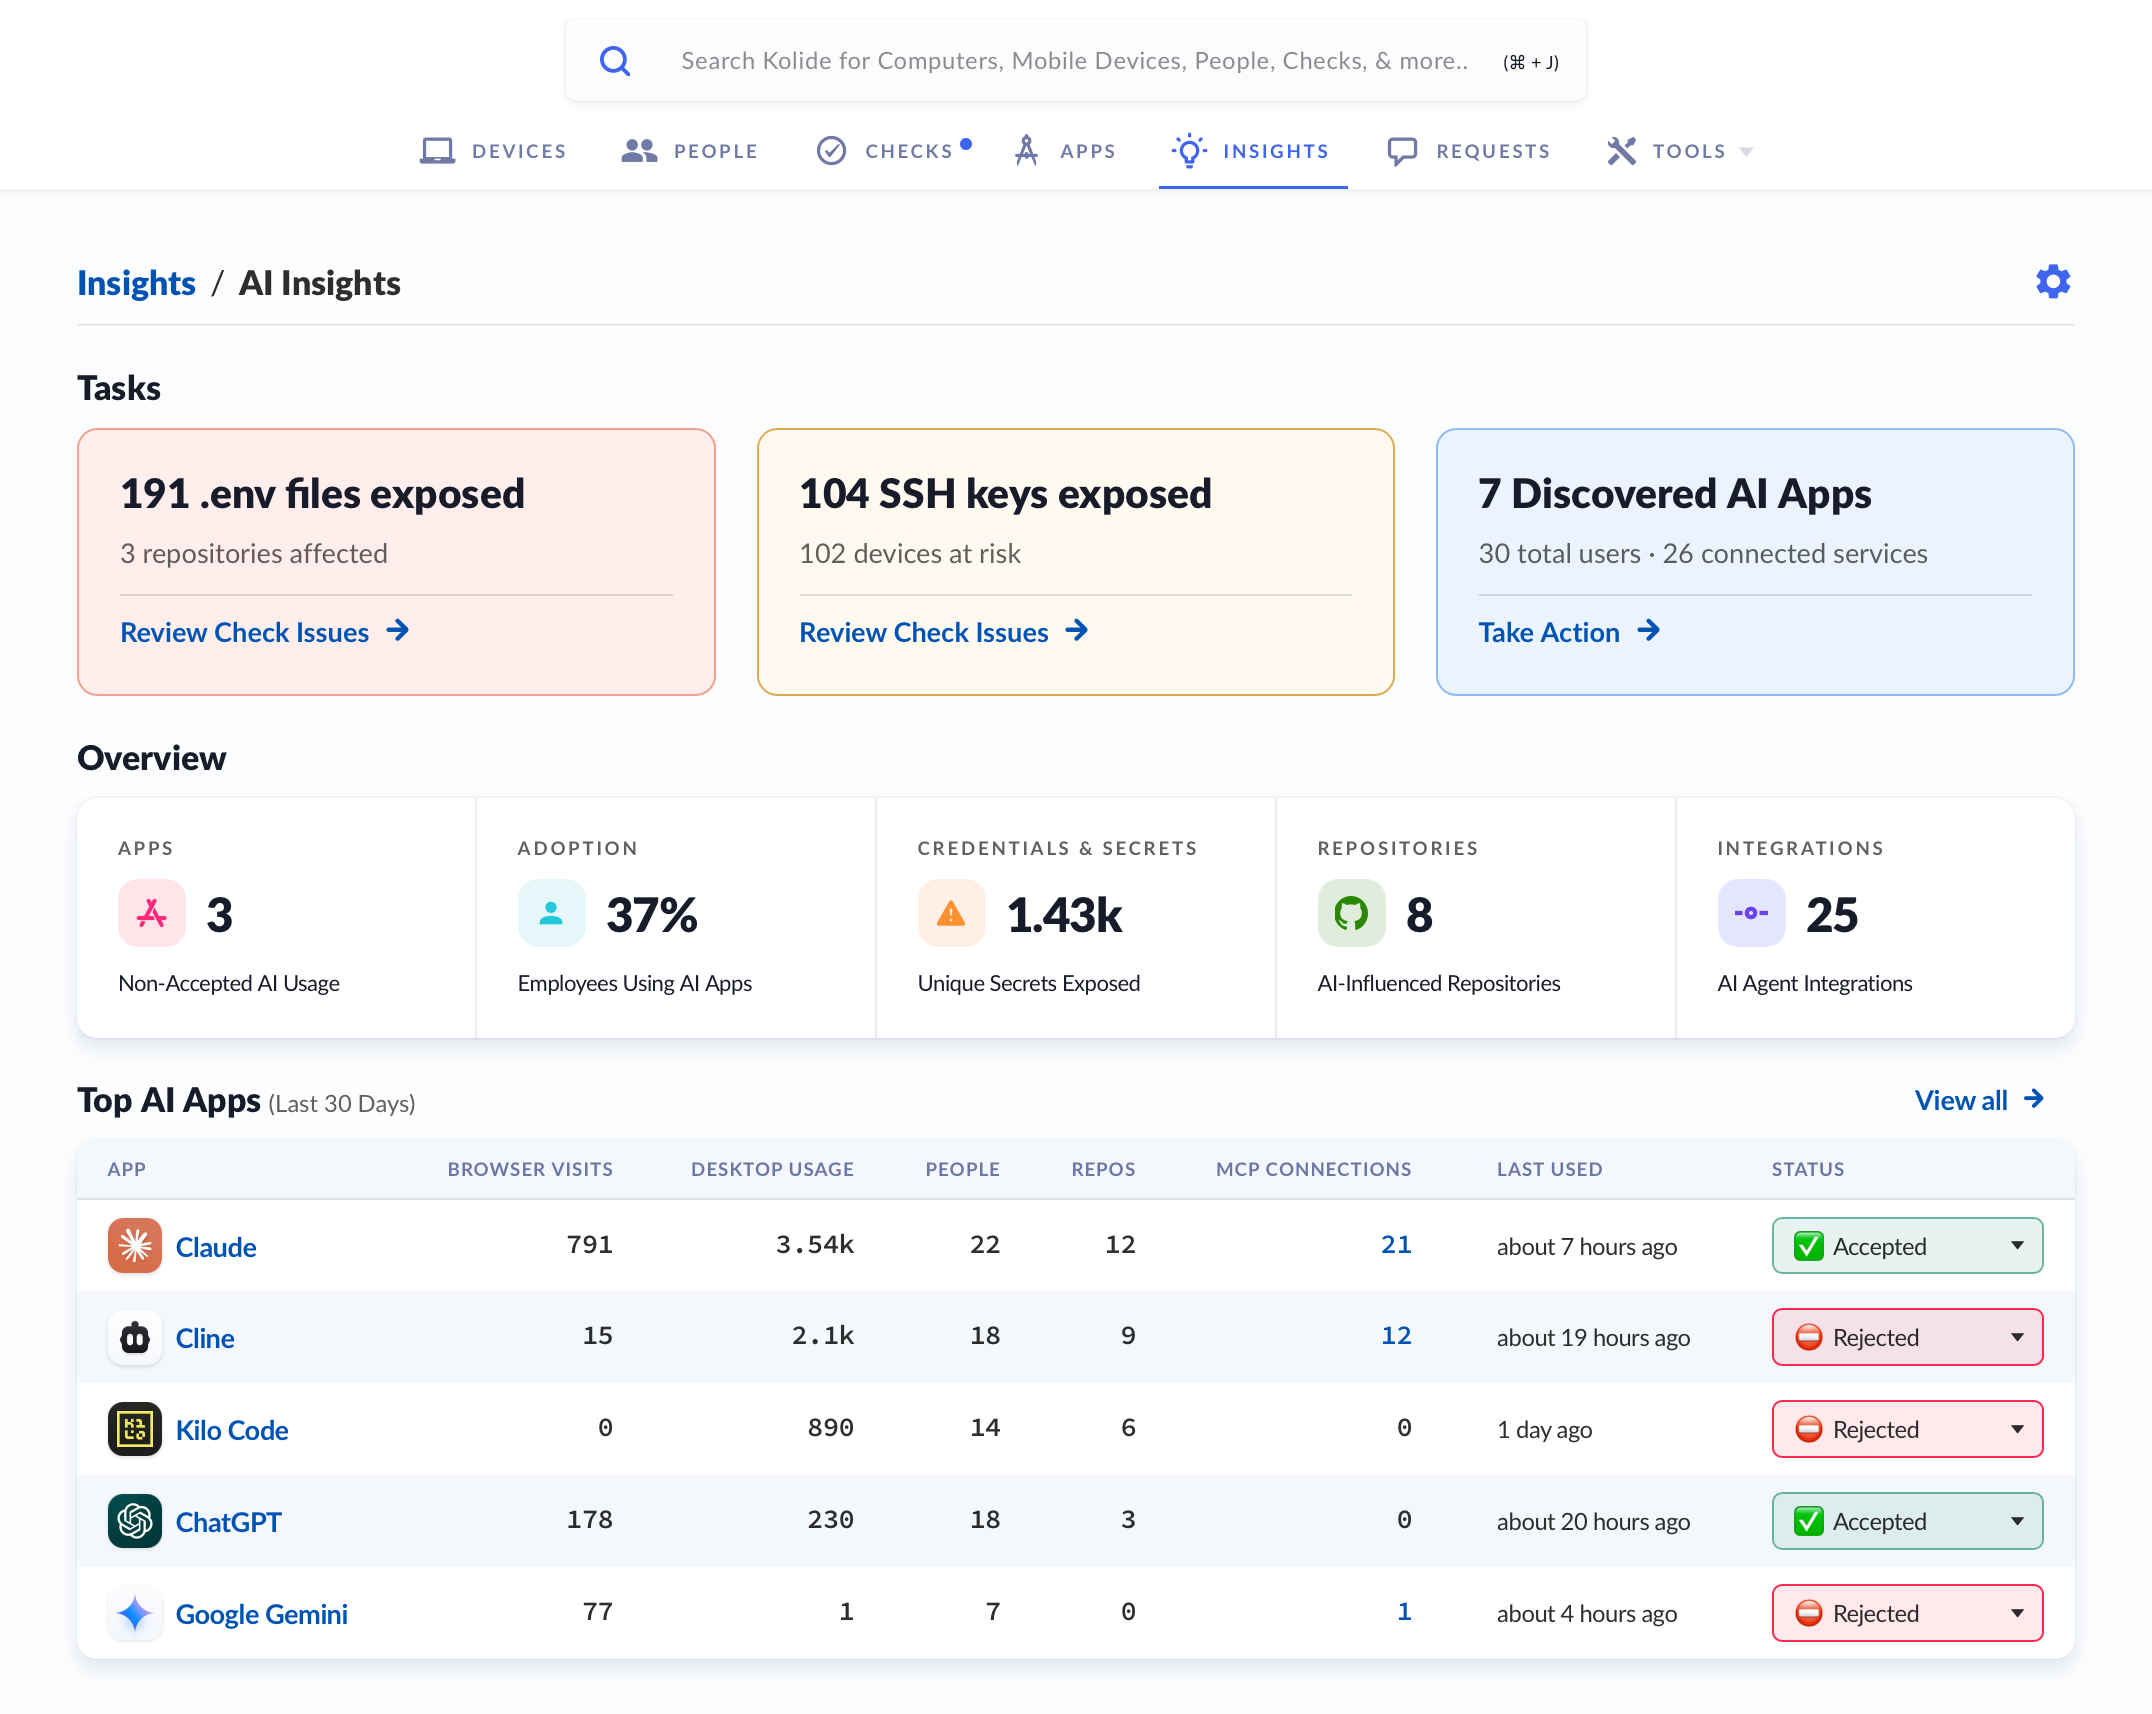This screenshot has height=1714, width=2152.
Task: Expand the Tools menu
Action: pyautogui.click(x=1680, y=151)
